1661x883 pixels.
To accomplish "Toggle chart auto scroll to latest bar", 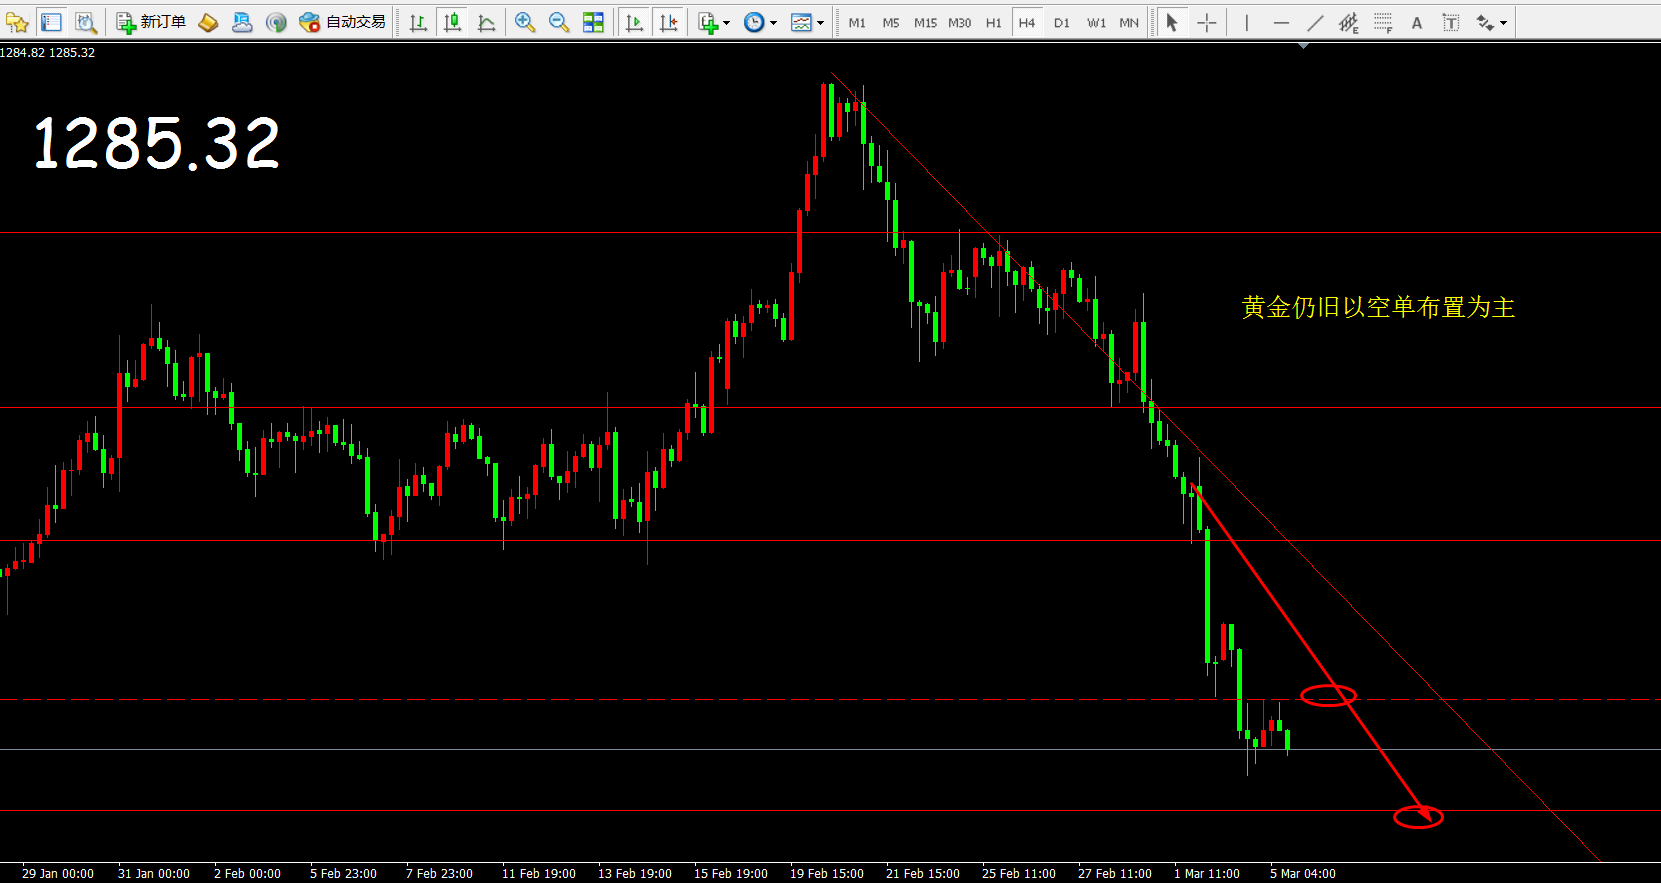I will [634, 22].
